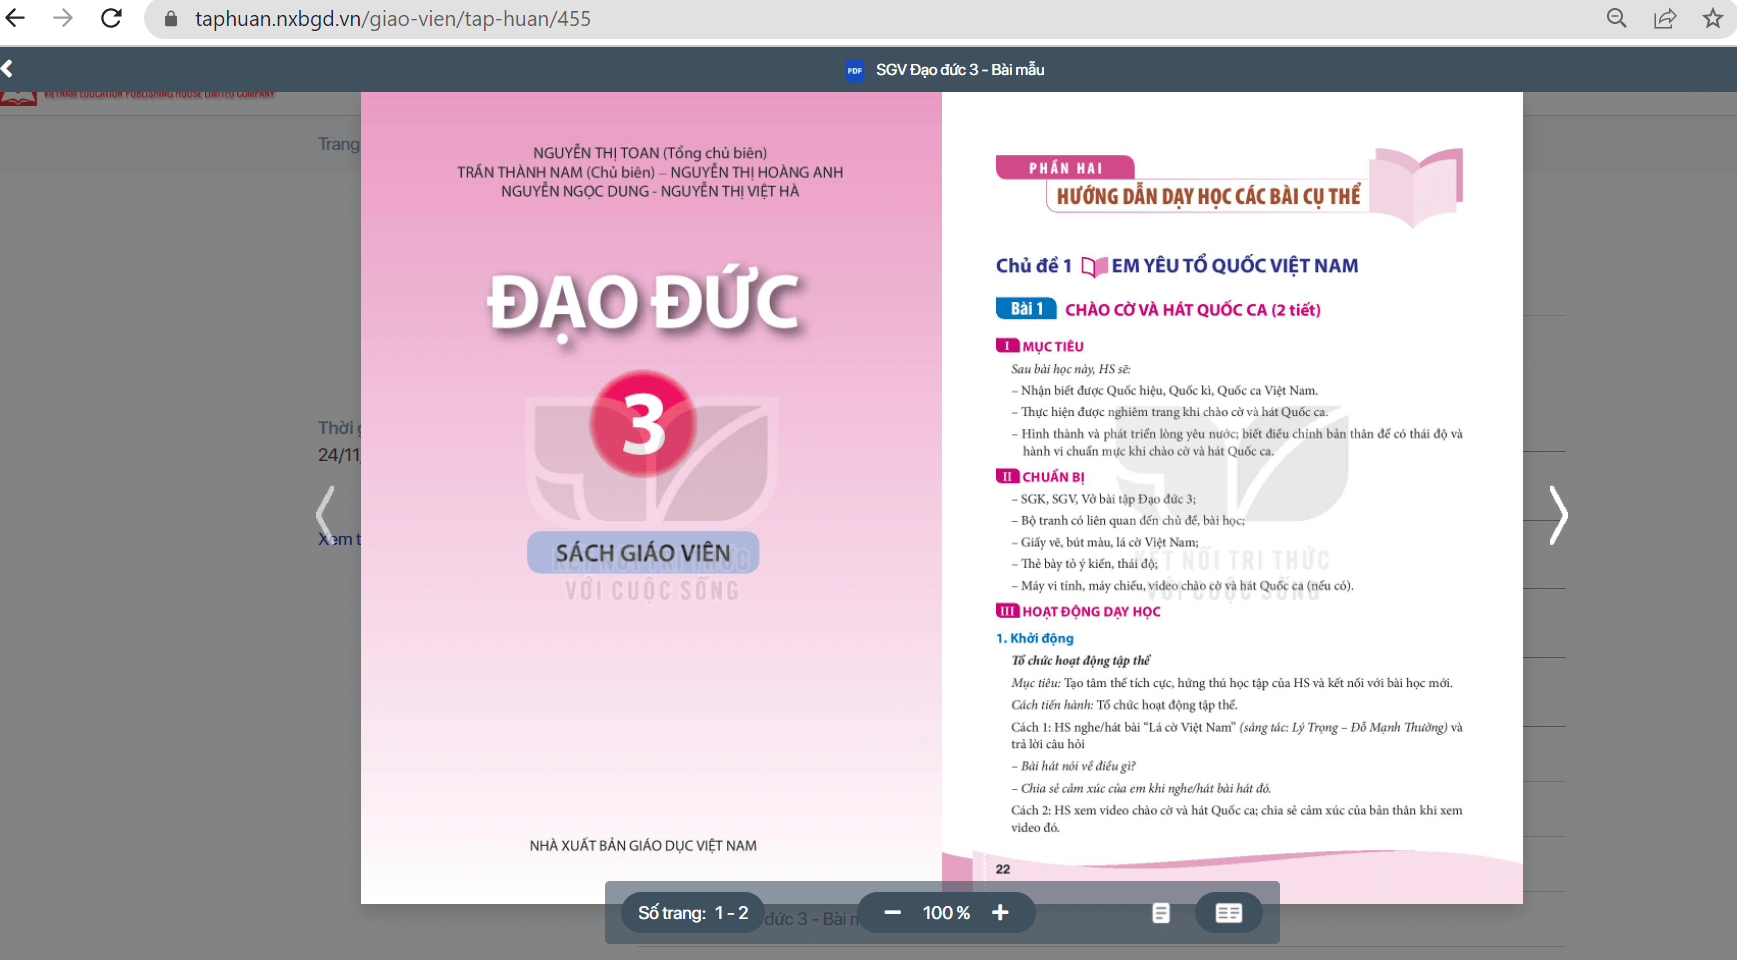The image size is (1737, 960).
Task: Click the 'PHẦN HAI' label
Action: 1066,168
